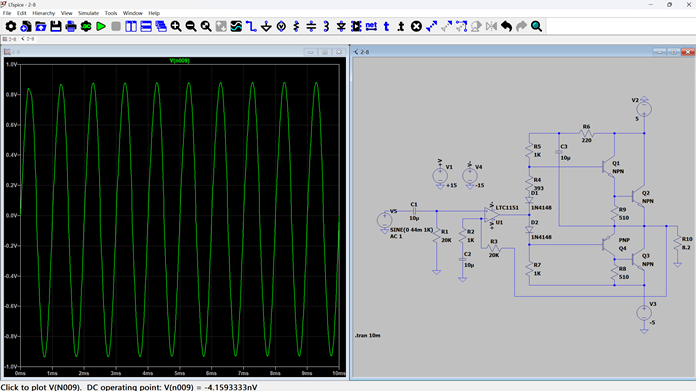Click the open file folder icon

pos(41,27)
